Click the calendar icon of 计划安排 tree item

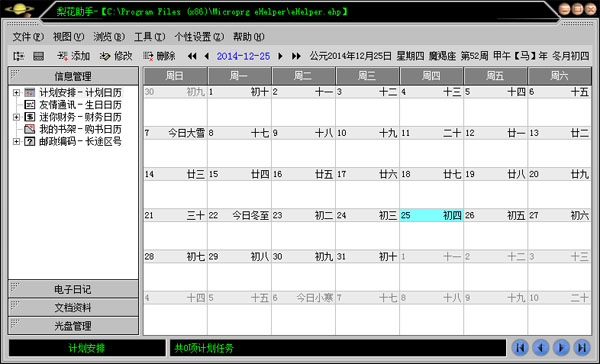click(29, 92)
